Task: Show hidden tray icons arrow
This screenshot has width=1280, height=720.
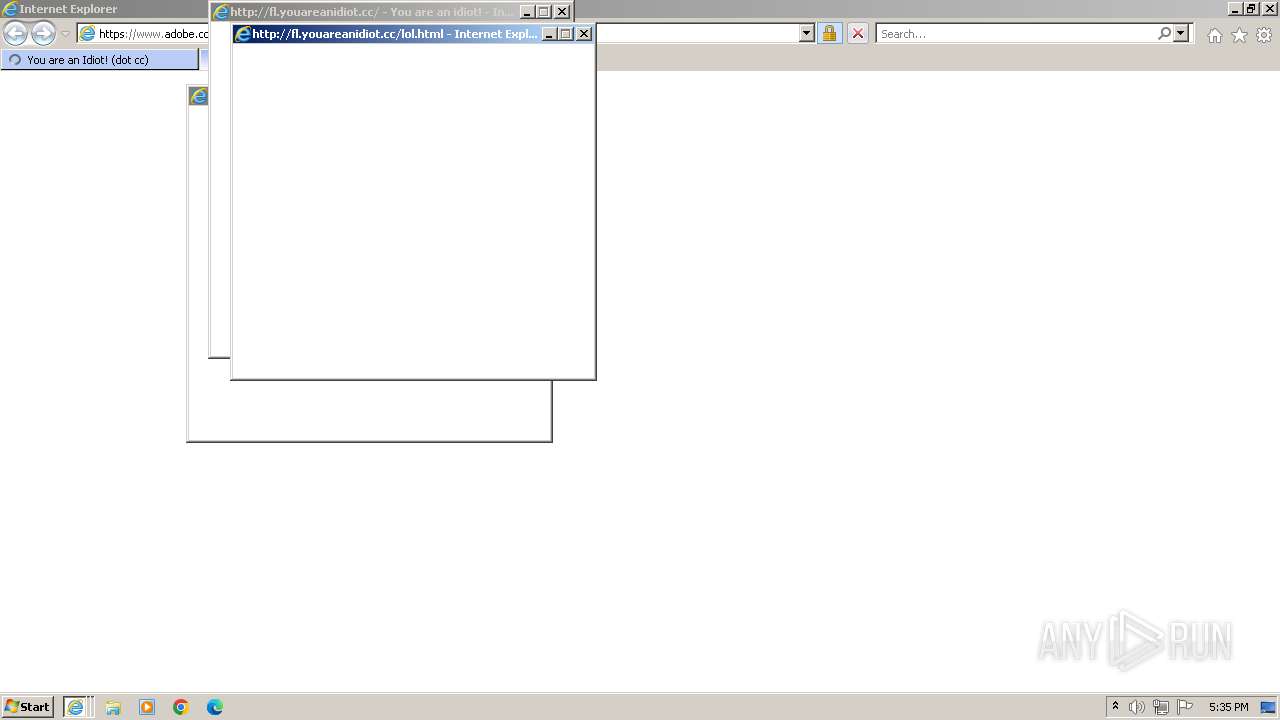Action: pos(1115,707)
